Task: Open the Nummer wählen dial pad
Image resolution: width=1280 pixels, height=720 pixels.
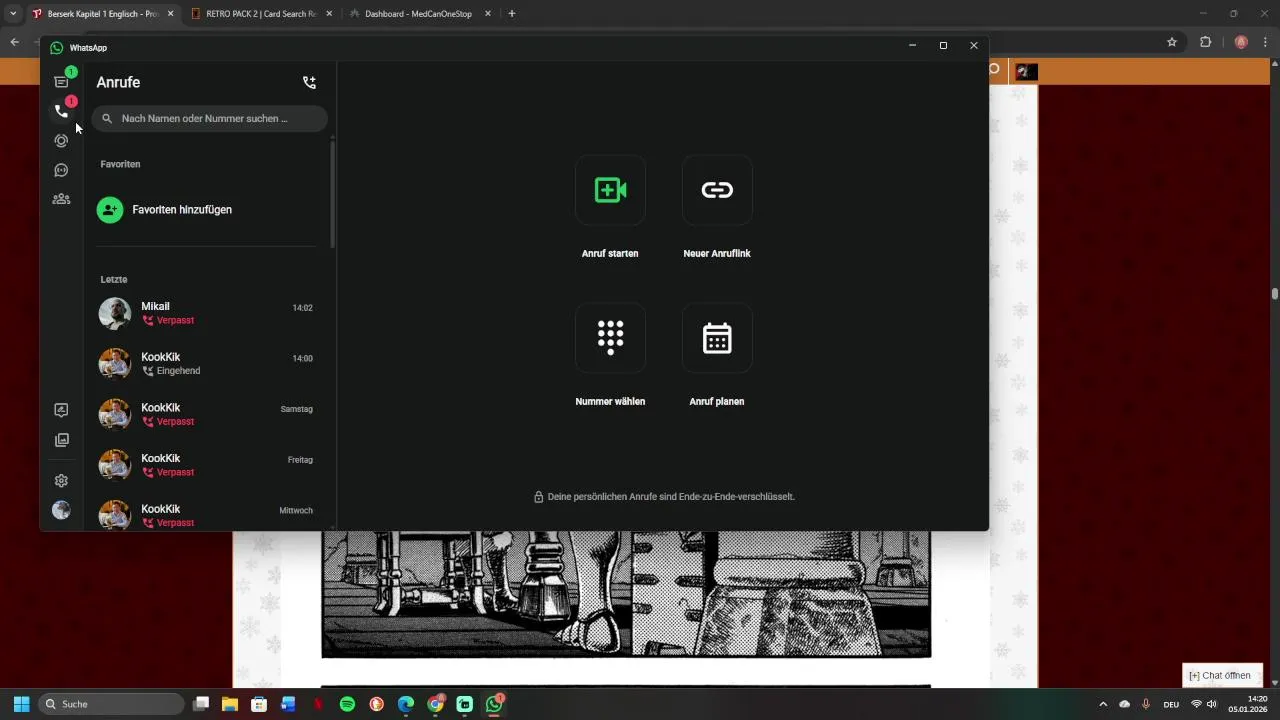Action: (x=610, y=338)
